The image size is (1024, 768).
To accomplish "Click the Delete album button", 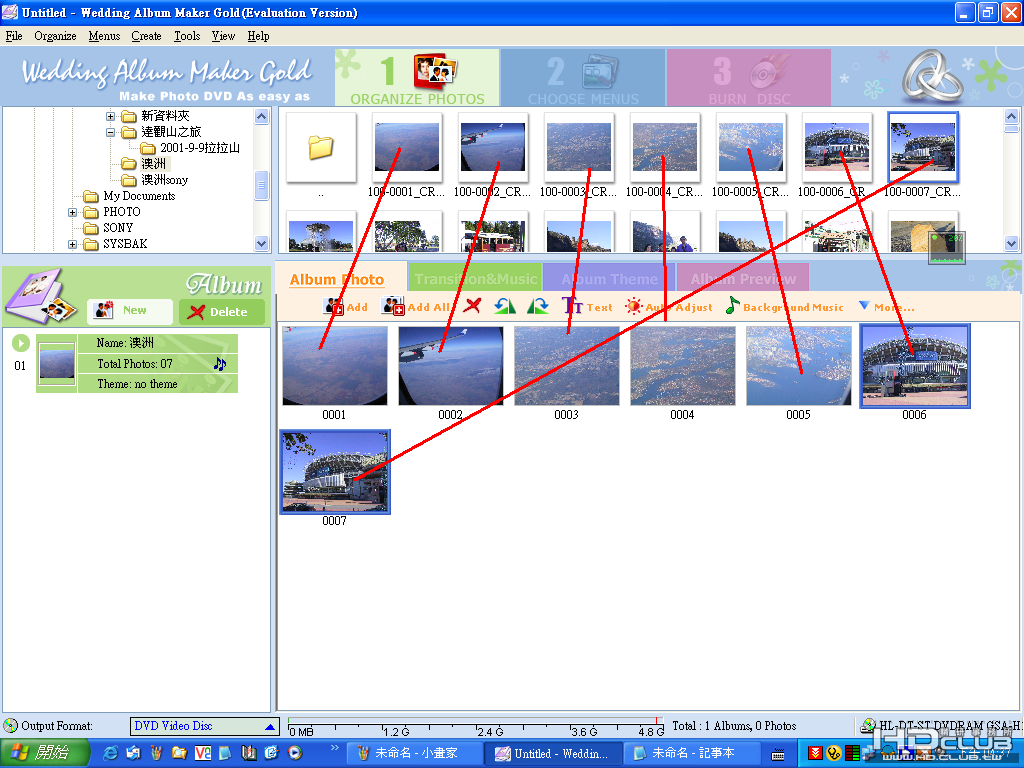I will click(x=222, y=312).
